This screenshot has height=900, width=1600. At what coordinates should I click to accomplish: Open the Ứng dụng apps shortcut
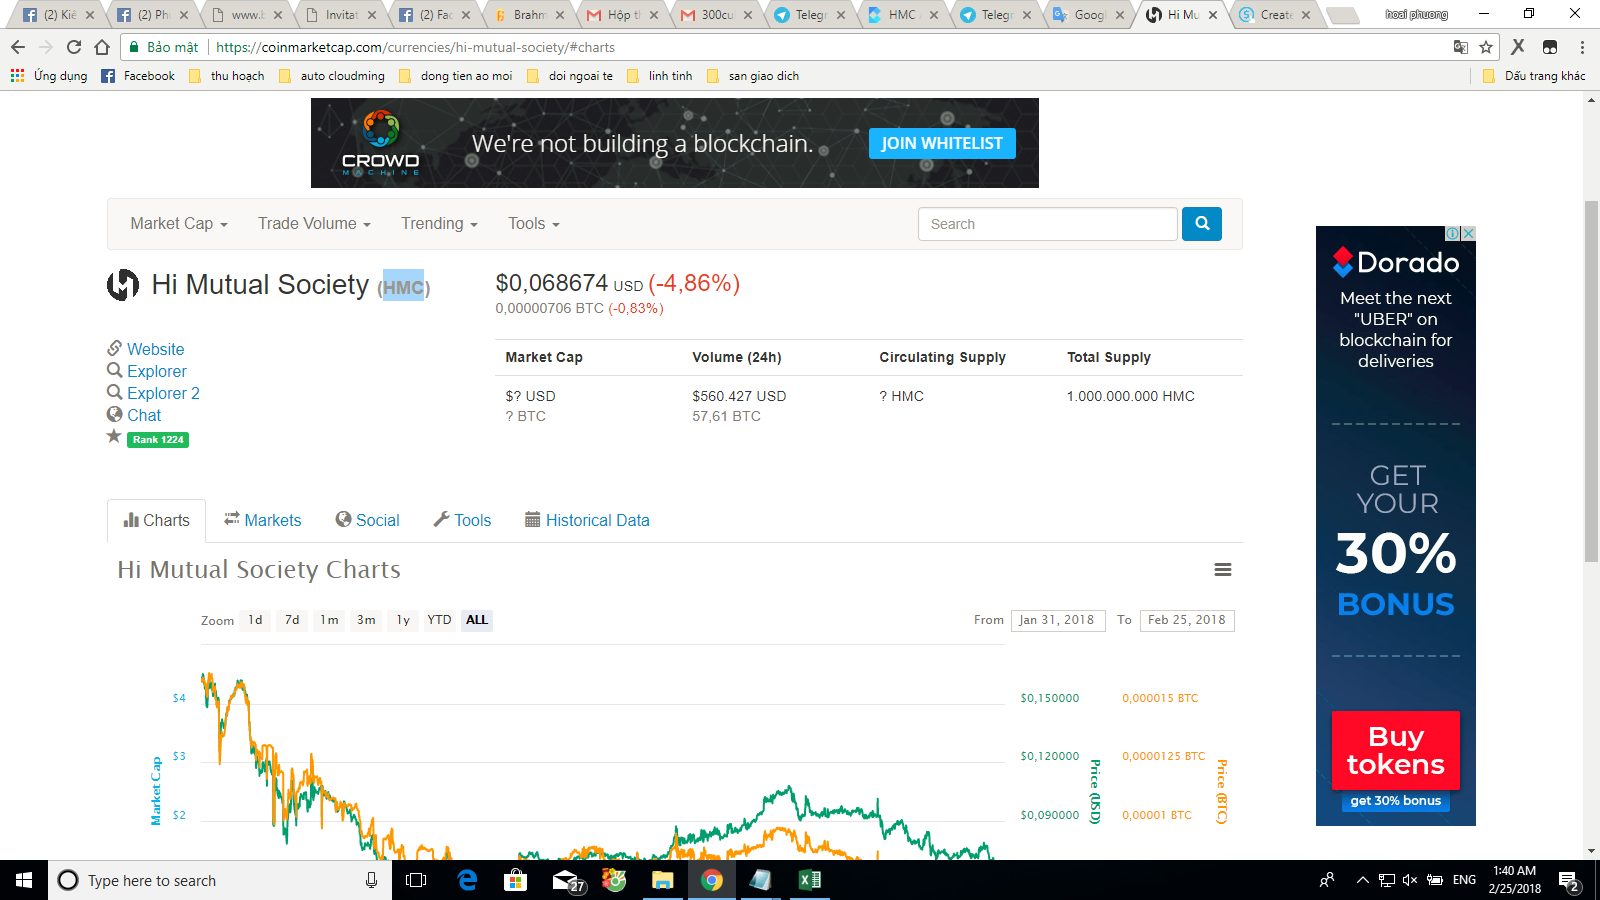(49, 76)
